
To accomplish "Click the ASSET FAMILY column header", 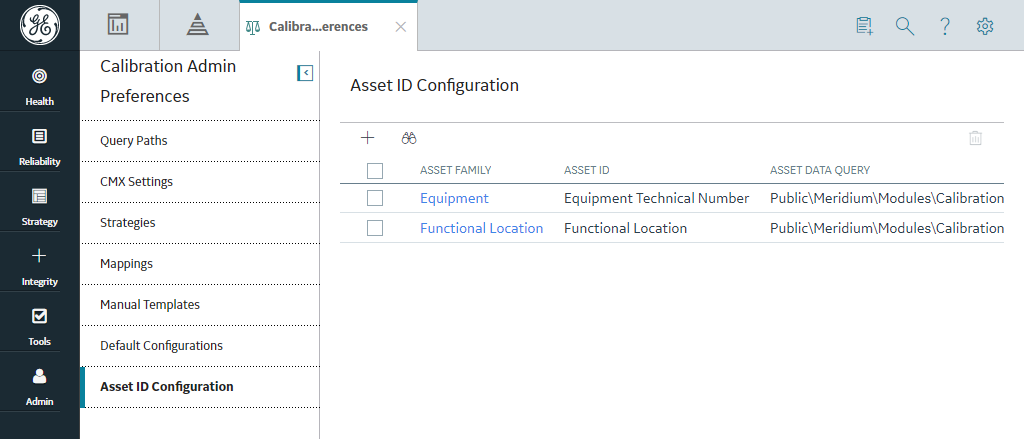I will point(455,171).
